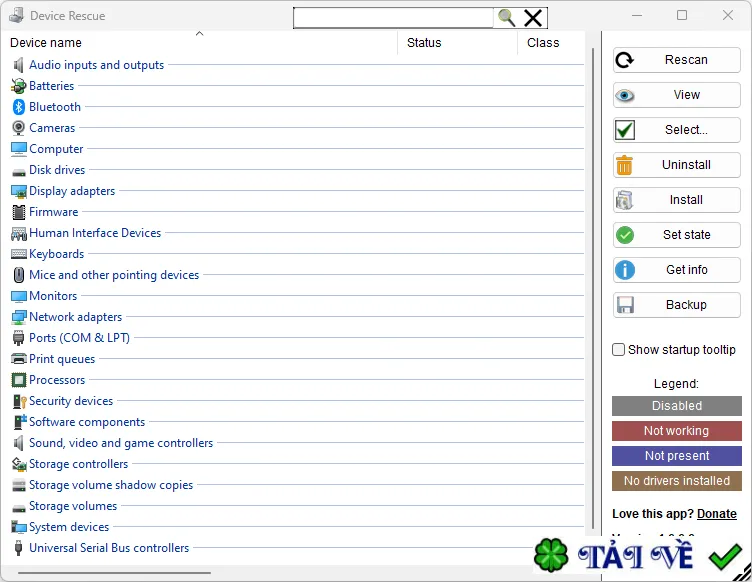Click the Batteries category icon

point(18,86)
